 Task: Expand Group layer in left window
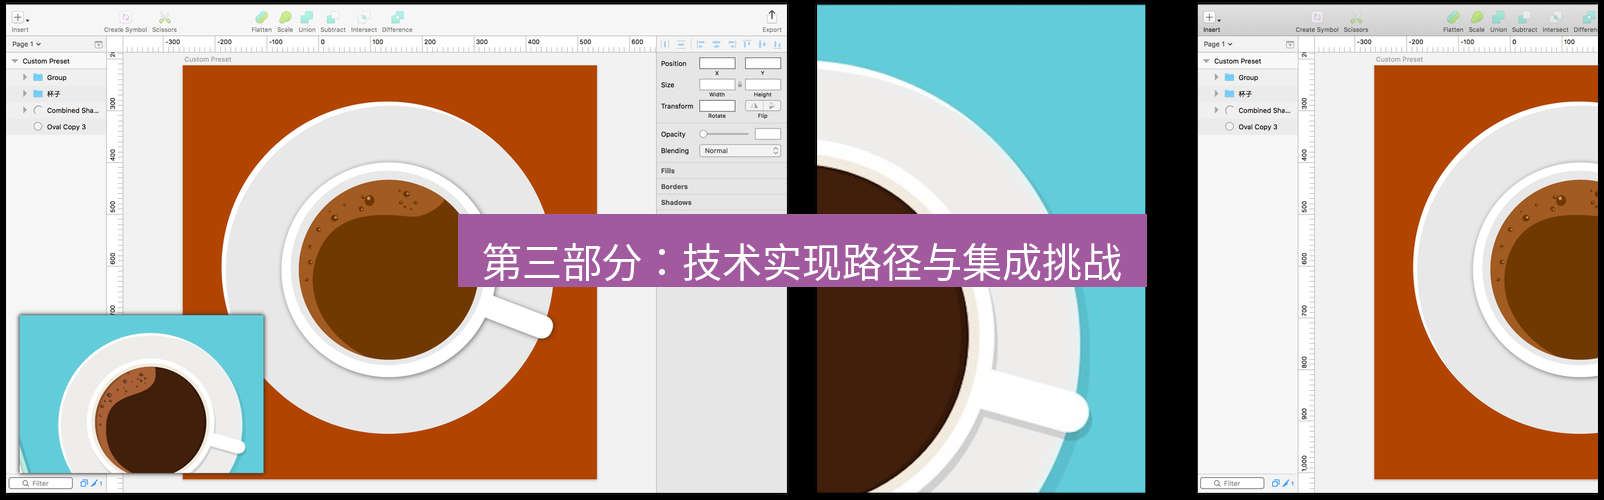(x=25, y=77)
